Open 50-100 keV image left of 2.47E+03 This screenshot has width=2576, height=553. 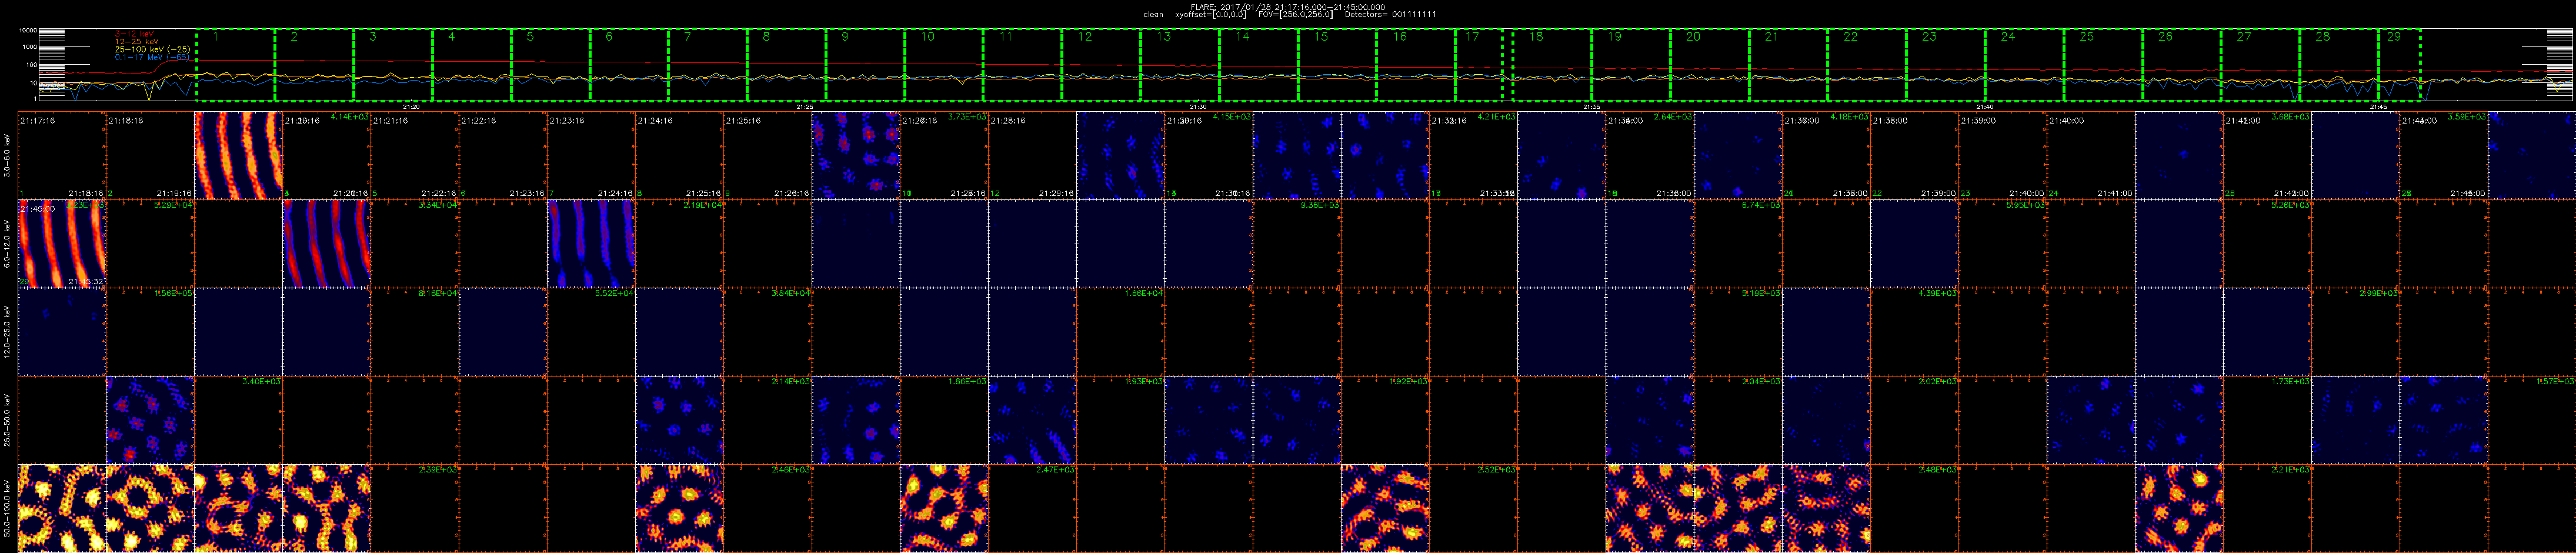click(x=944, y=508)
